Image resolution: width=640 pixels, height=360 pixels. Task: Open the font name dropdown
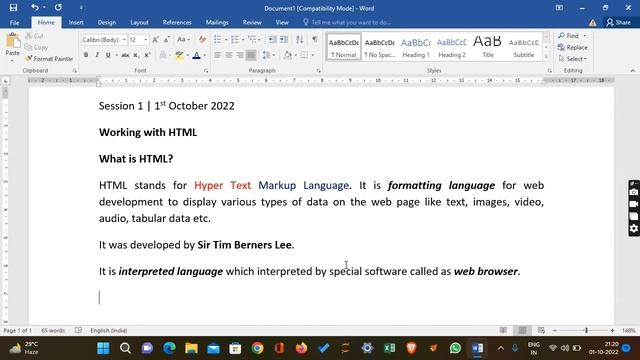click(124, 40)
